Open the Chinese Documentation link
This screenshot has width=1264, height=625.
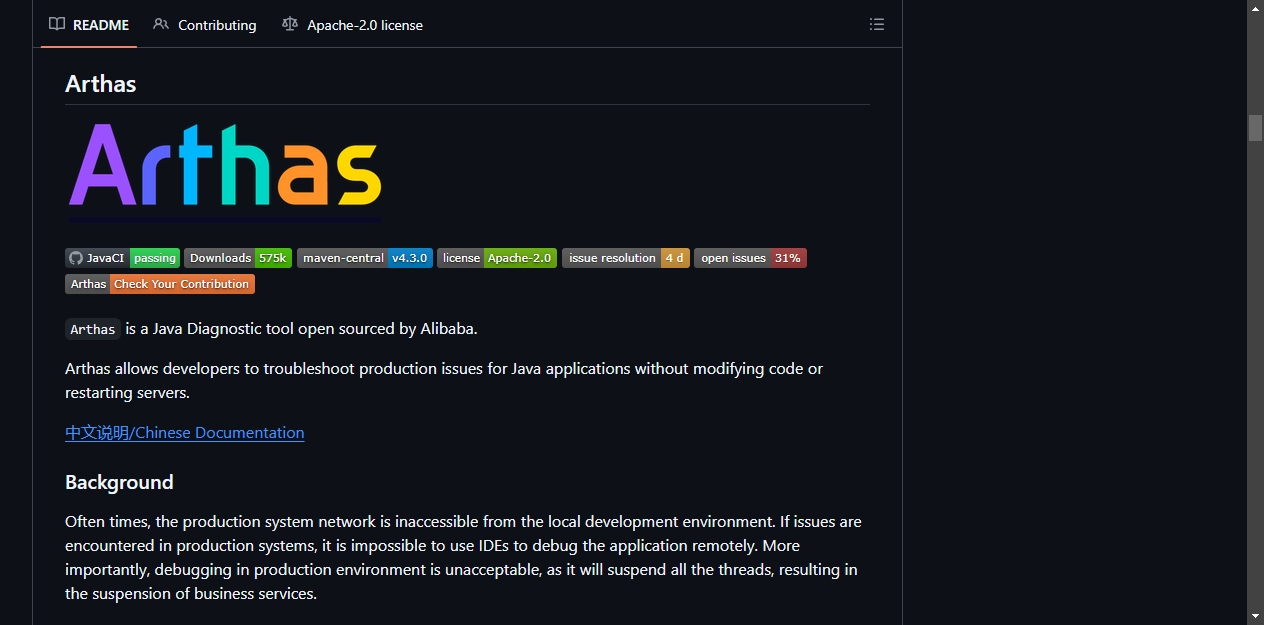point(185,433)
